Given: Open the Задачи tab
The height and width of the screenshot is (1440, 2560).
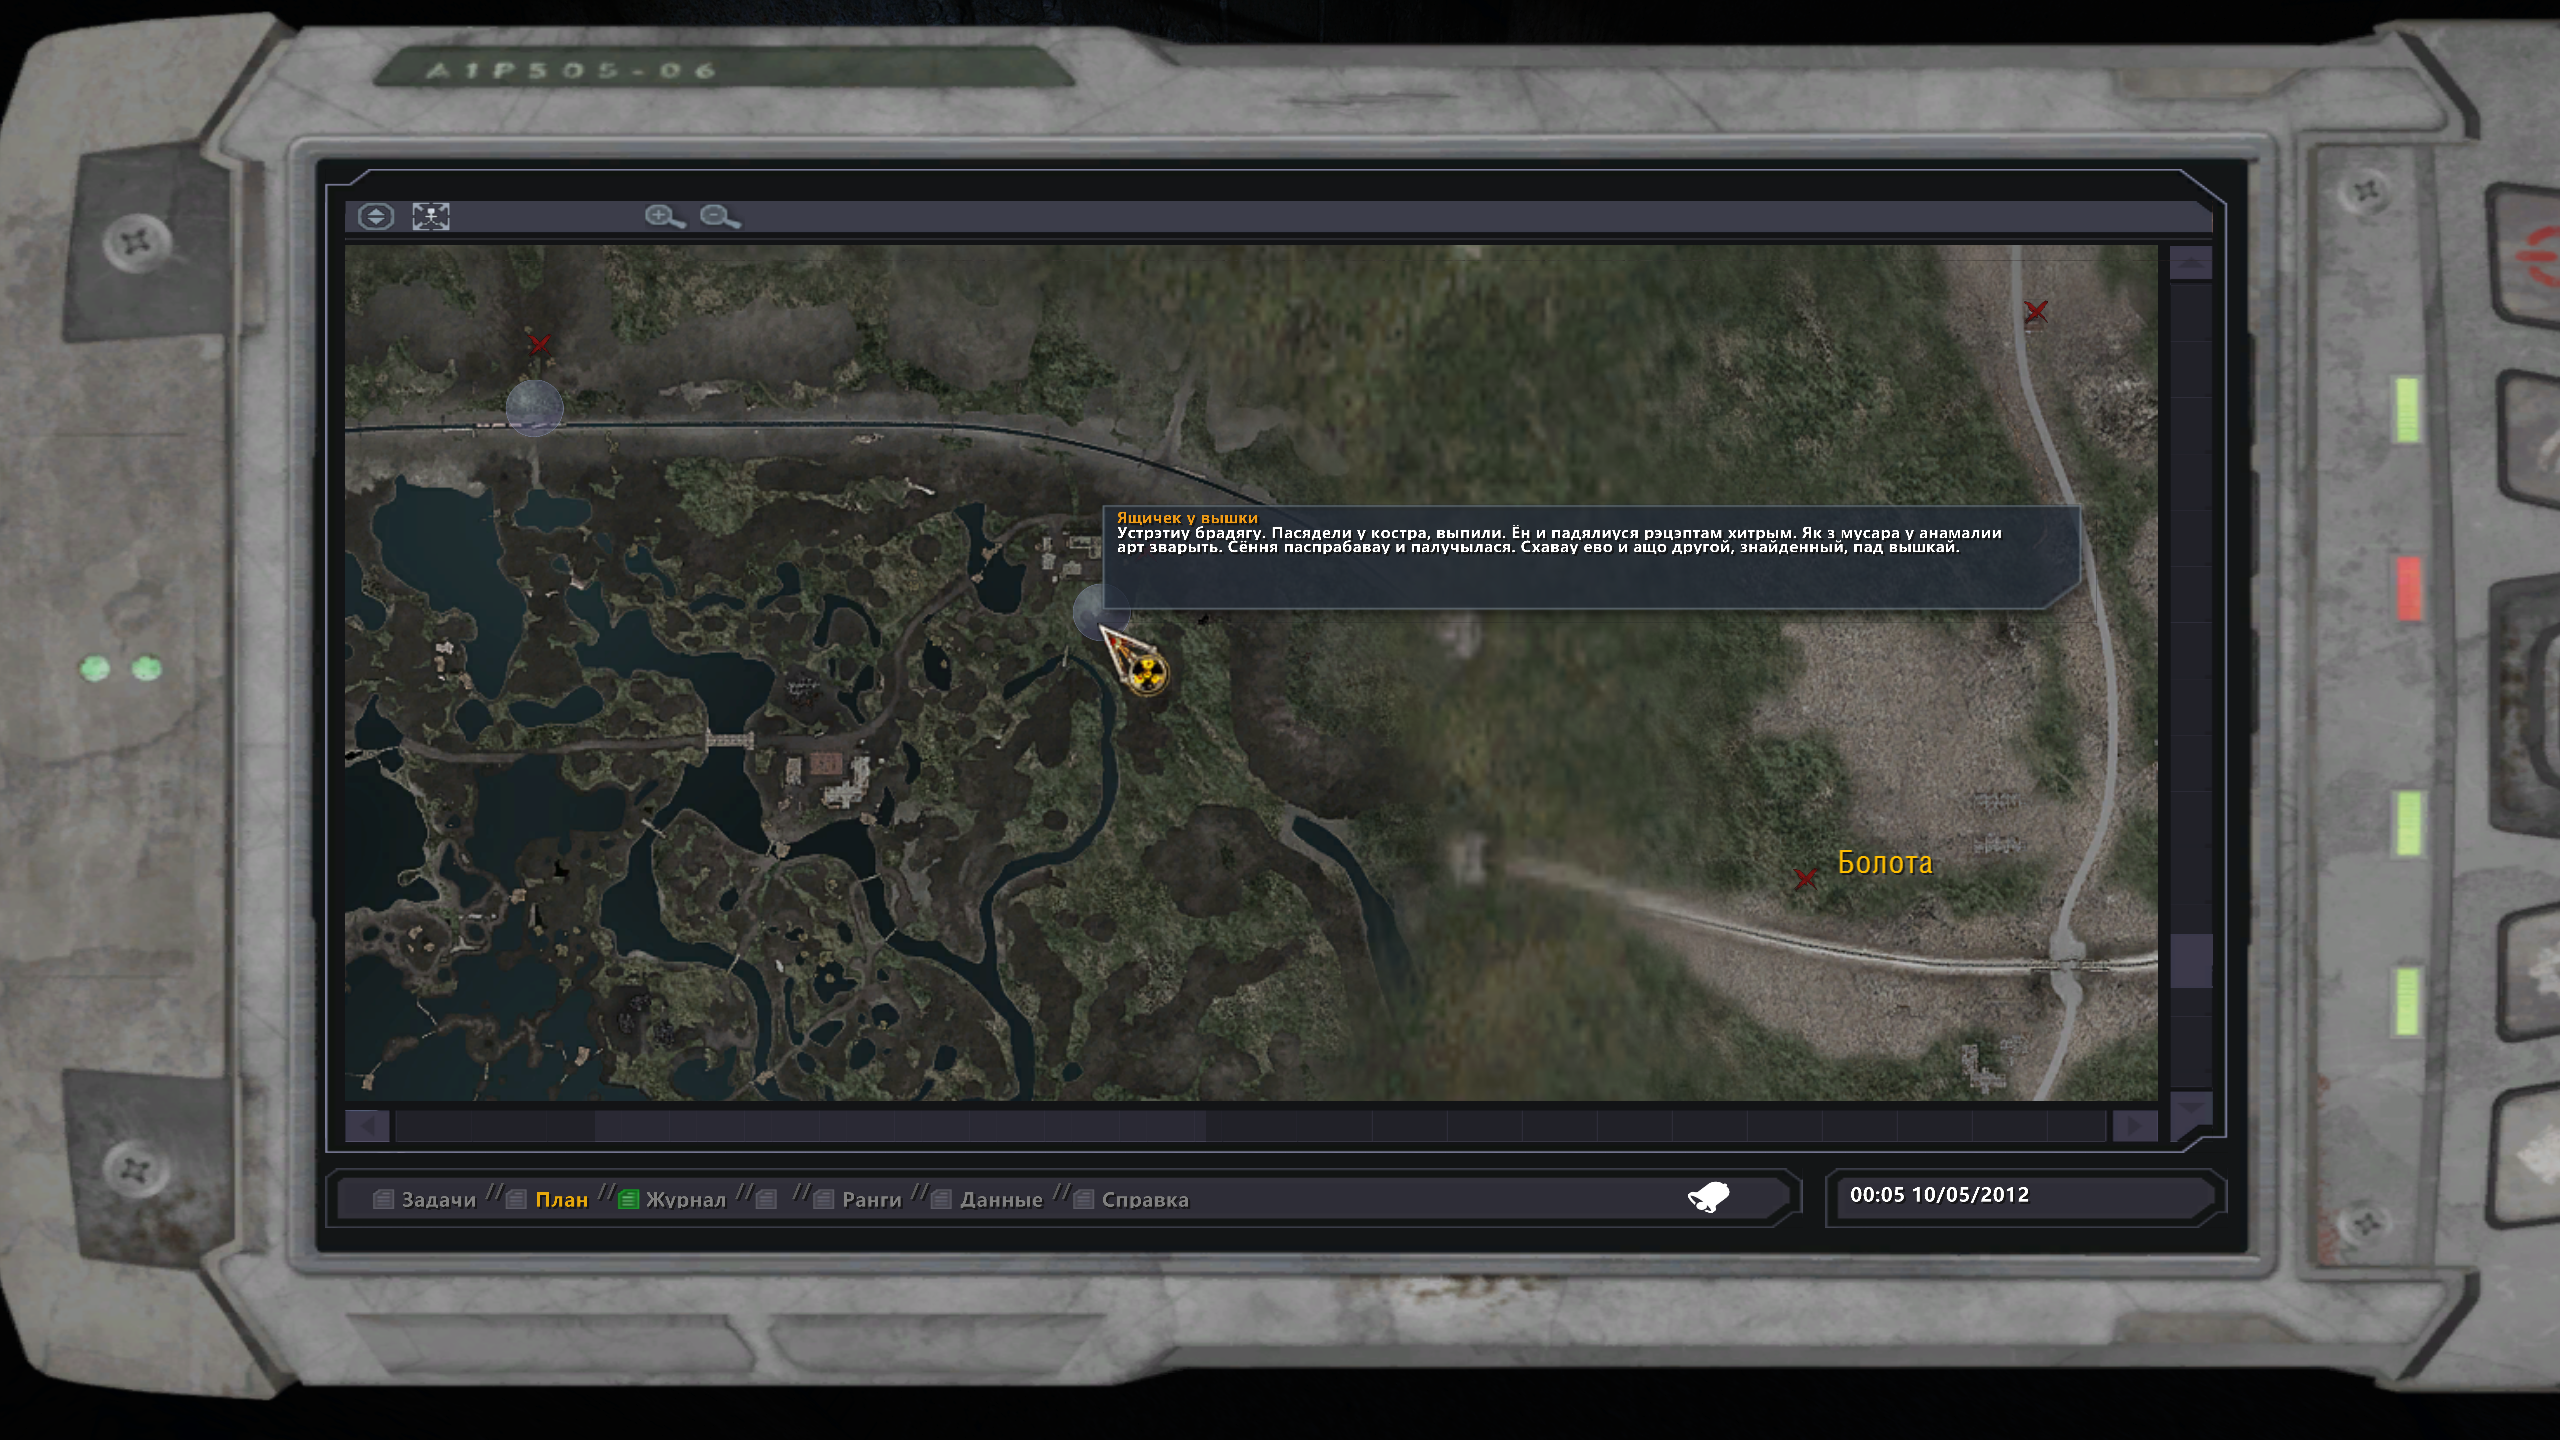Looking at the screenshot, I should pos(438,1200).
